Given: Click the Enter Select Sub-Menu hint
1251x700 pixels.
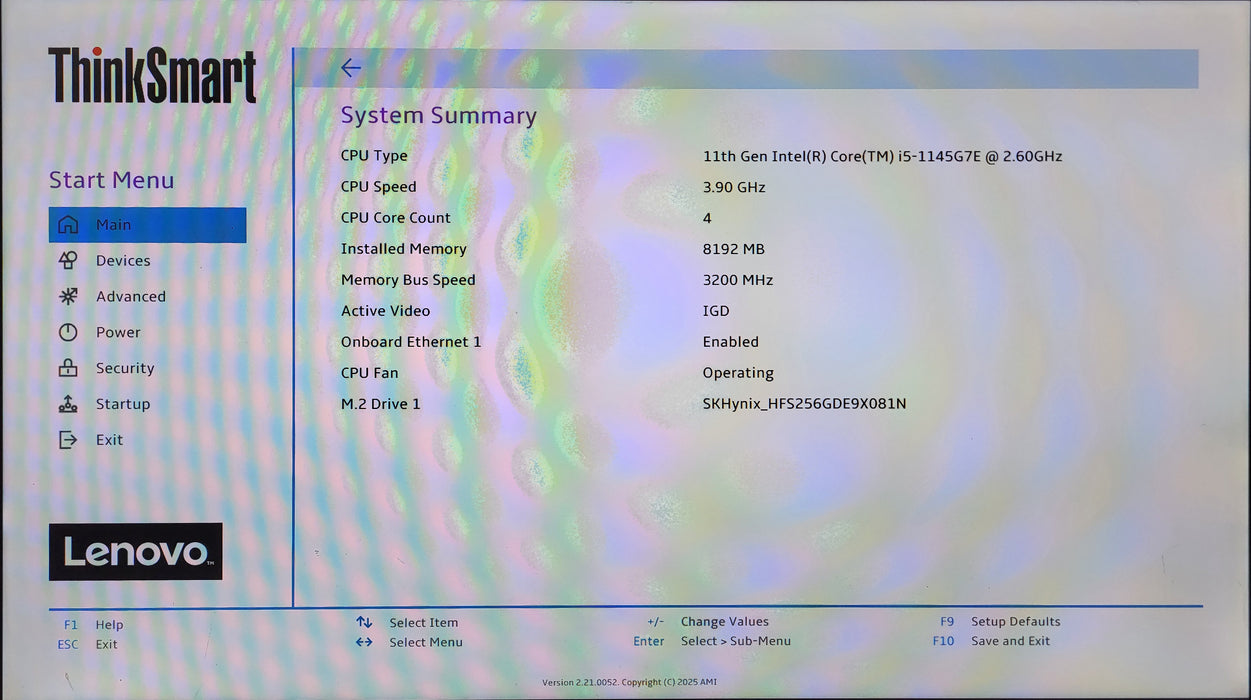Looking at the screenshot, I should tap(712, 641).
